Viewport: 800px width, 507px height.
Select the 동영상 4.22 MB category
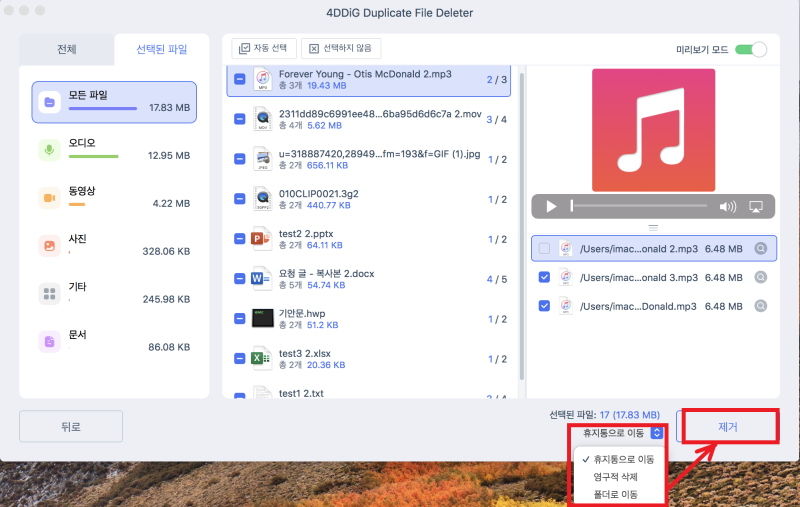coord(114,198)
